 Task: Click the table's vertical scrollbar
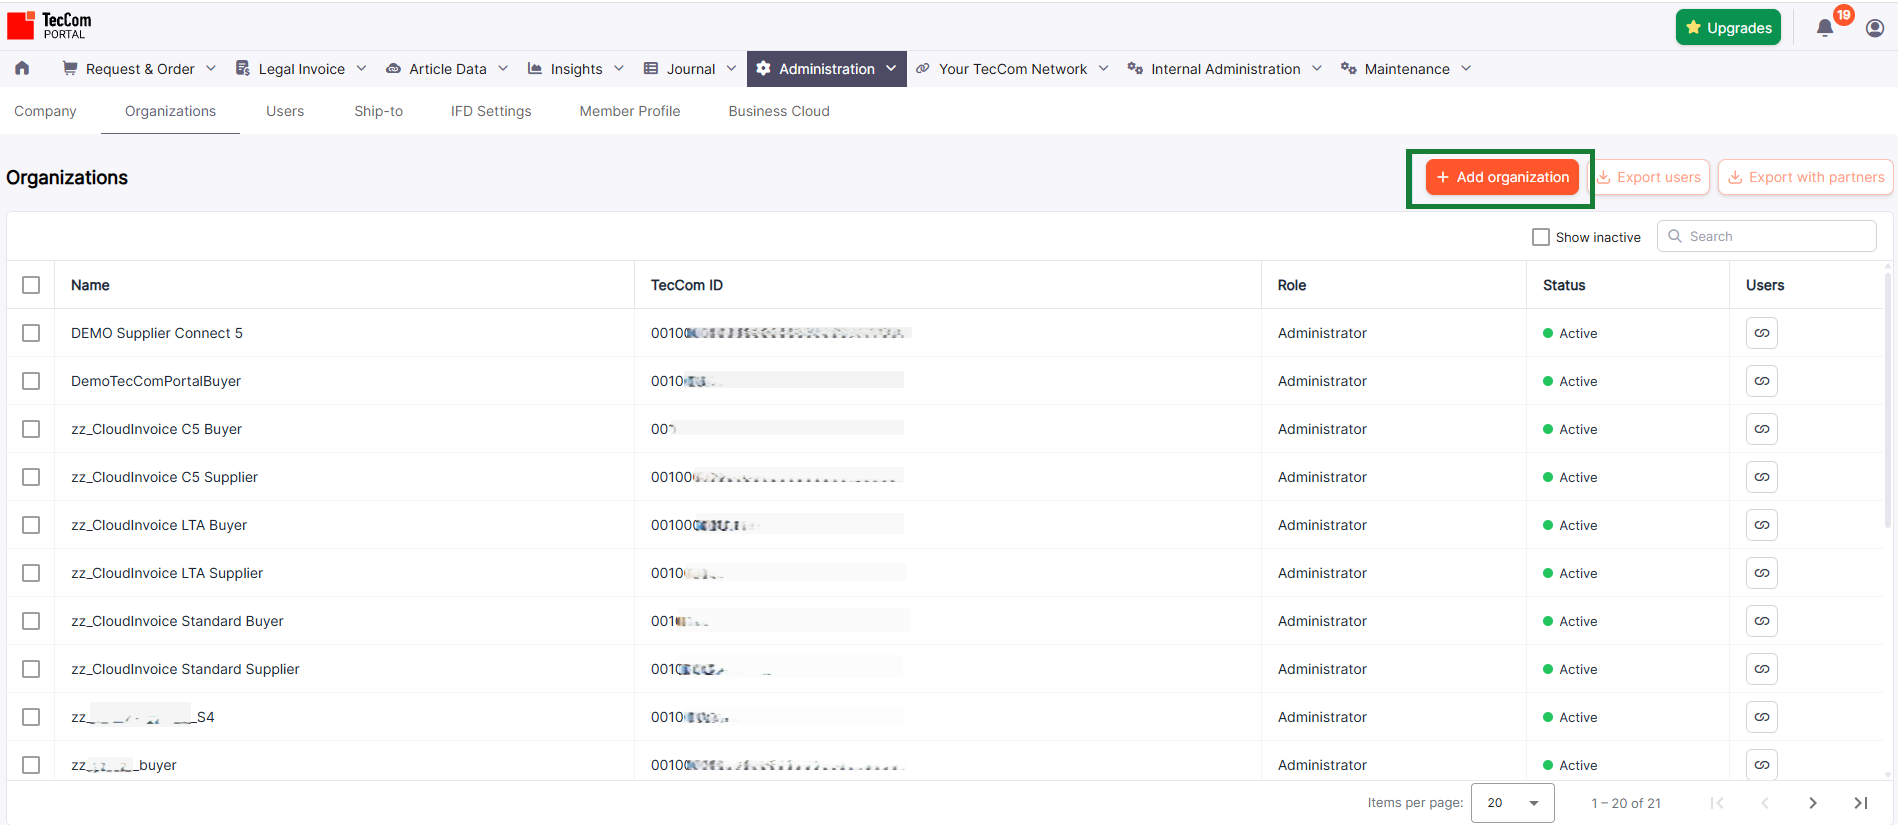click(1890, 400)
